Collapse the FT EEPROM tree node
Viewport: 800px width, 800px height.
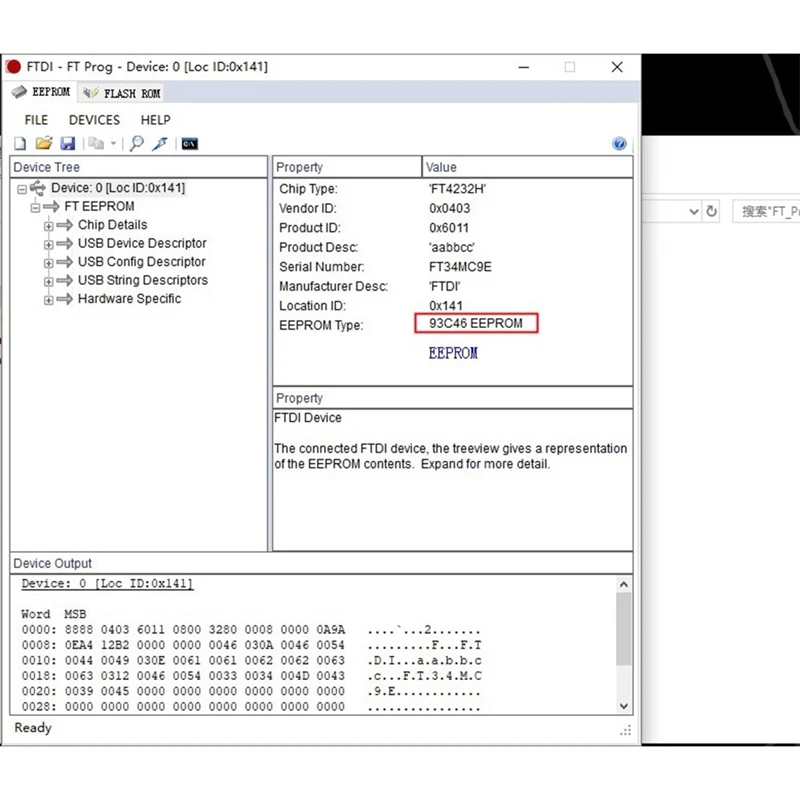35,207
